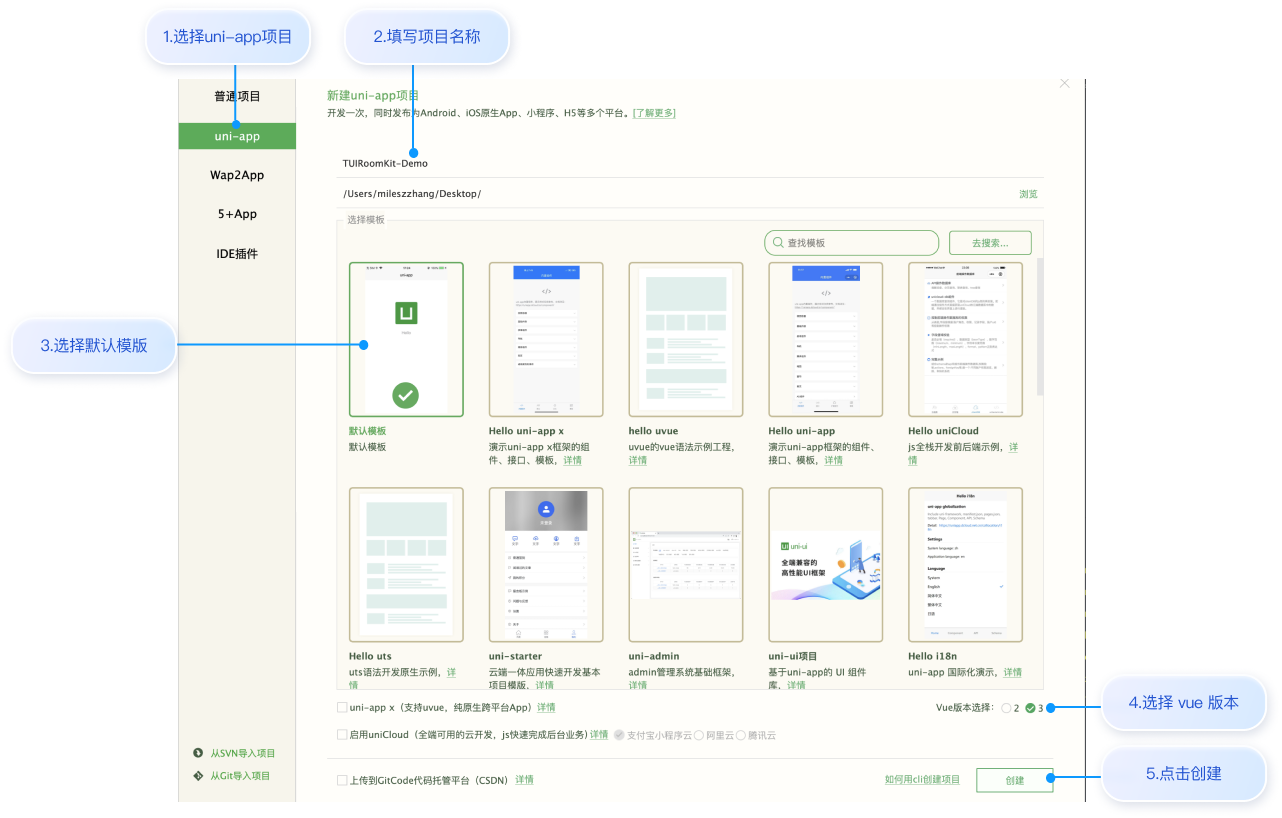
Task: Select the uni-starter template thumbnail
Action: [x=546, y=564]
